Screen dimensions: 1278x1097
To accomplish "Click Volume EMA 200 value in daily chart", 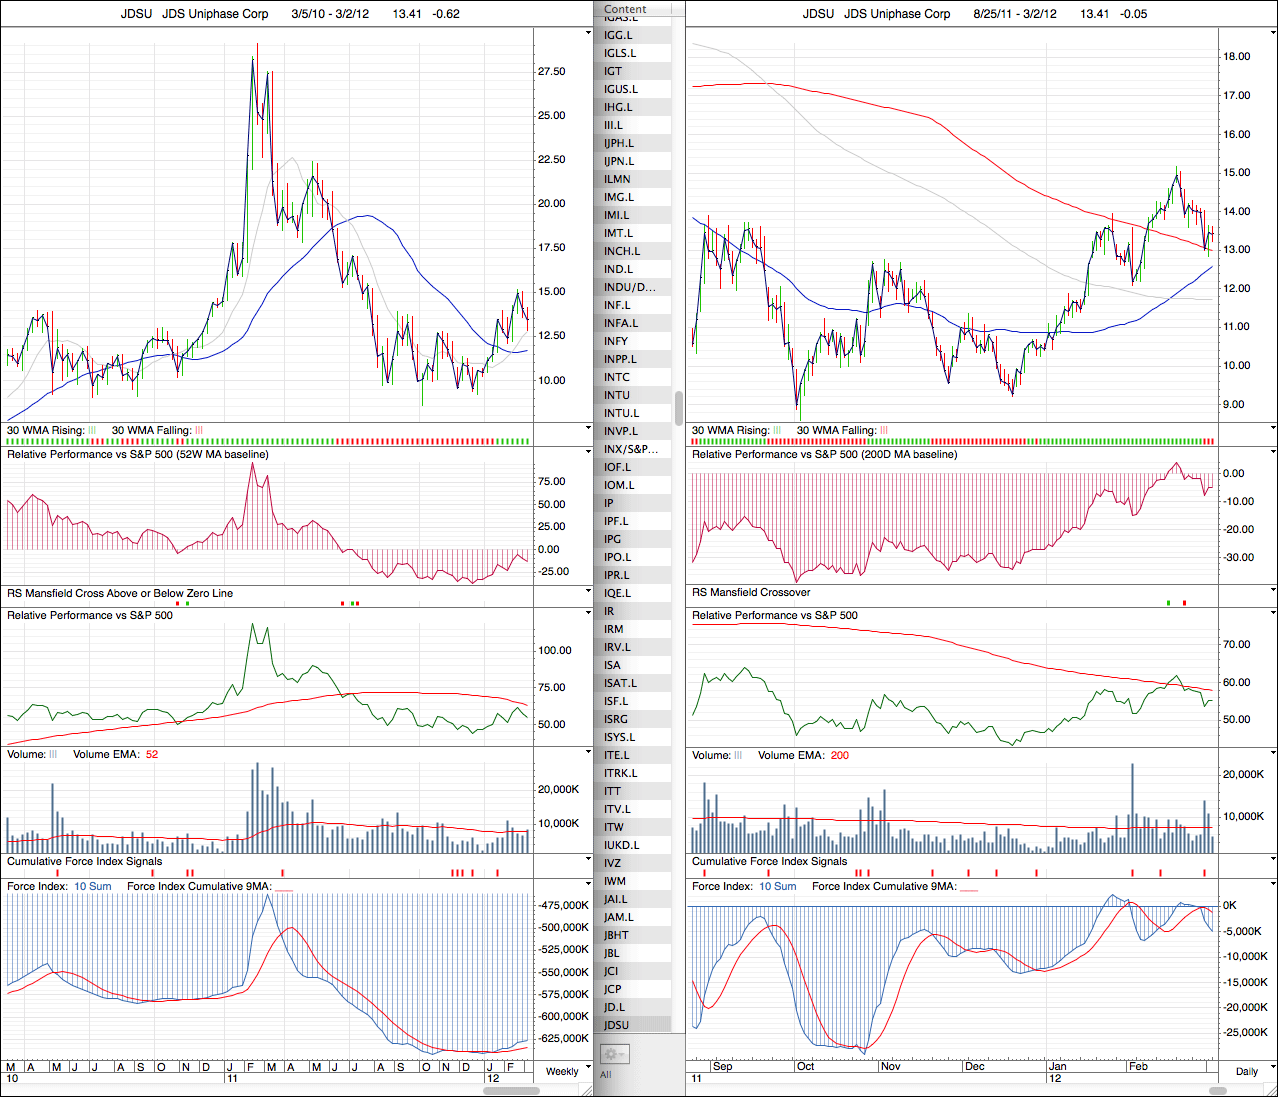I will [839, 755].
